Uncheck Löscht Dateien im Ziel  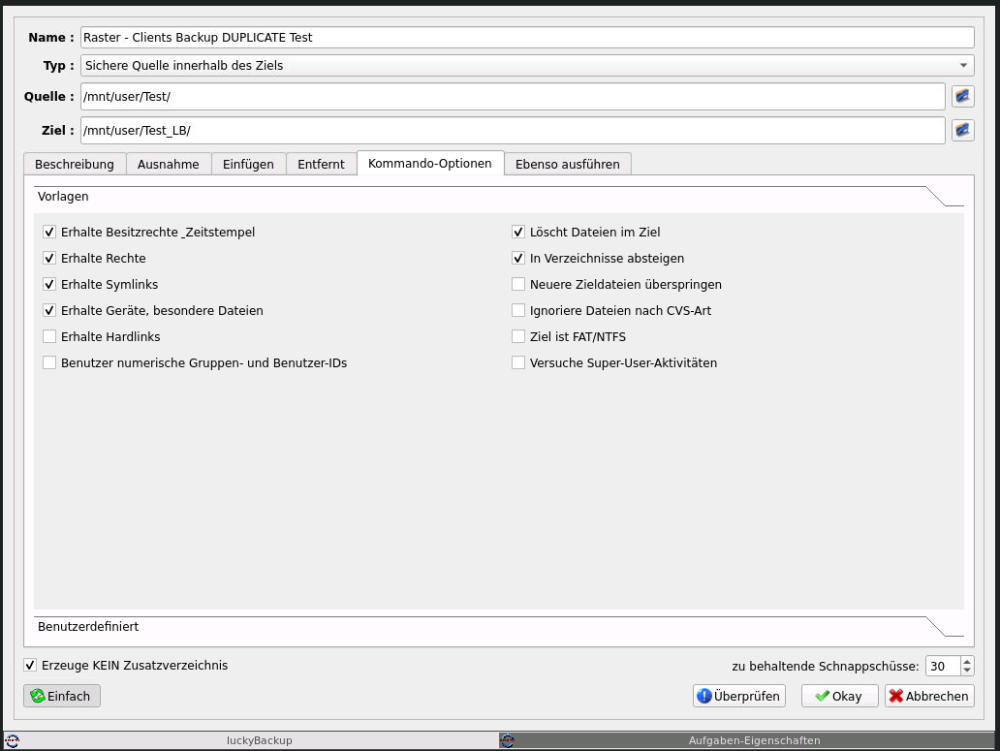(x=518, y=232)
